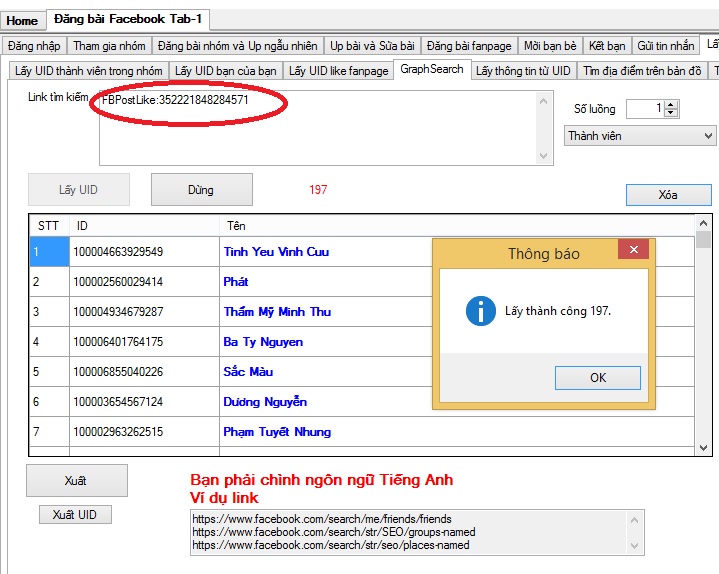Close the Thông báo dialog

(633, 249)
